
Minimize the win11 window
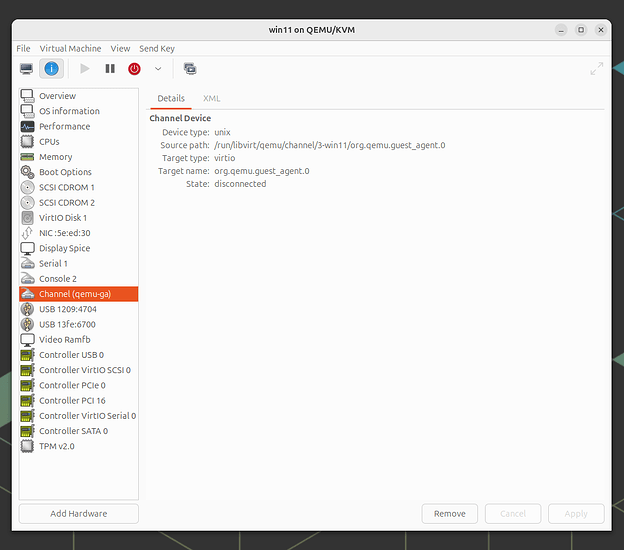561,30
